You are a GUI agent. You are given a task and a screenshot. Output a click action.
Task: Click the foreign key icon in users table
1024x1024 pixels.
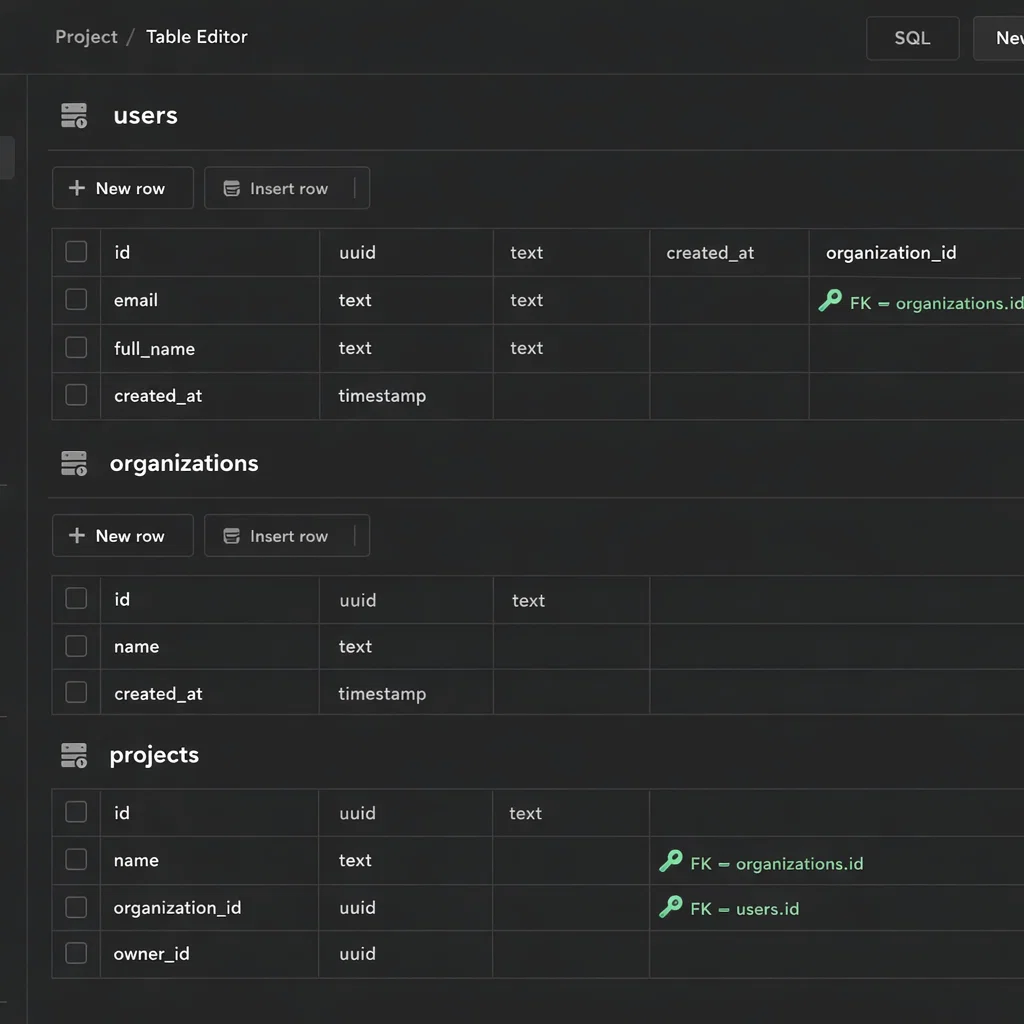830,301
